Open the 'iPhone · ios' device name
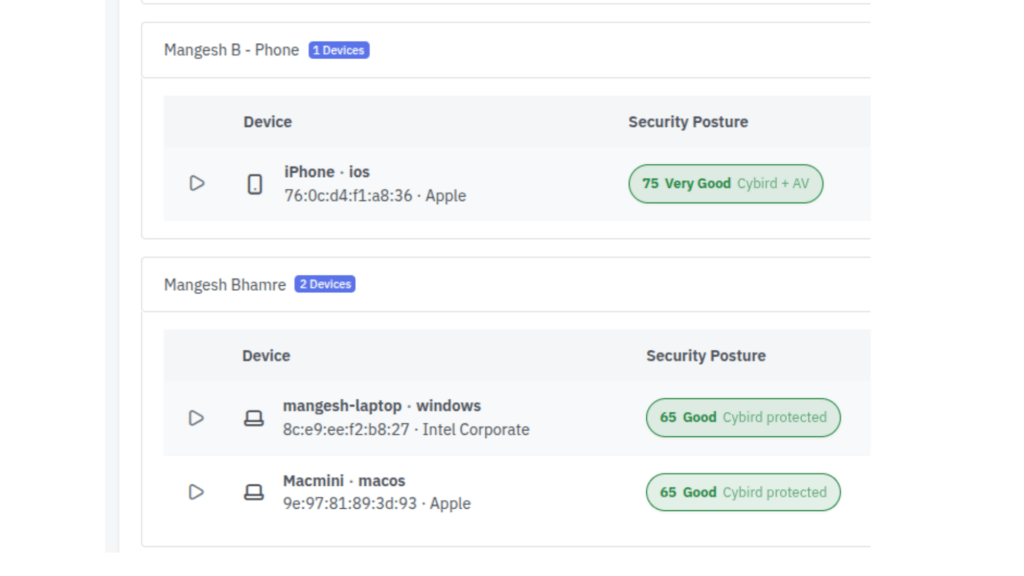Image resolution: width=1024 pixels, height=576 pixels. point(327,172)
